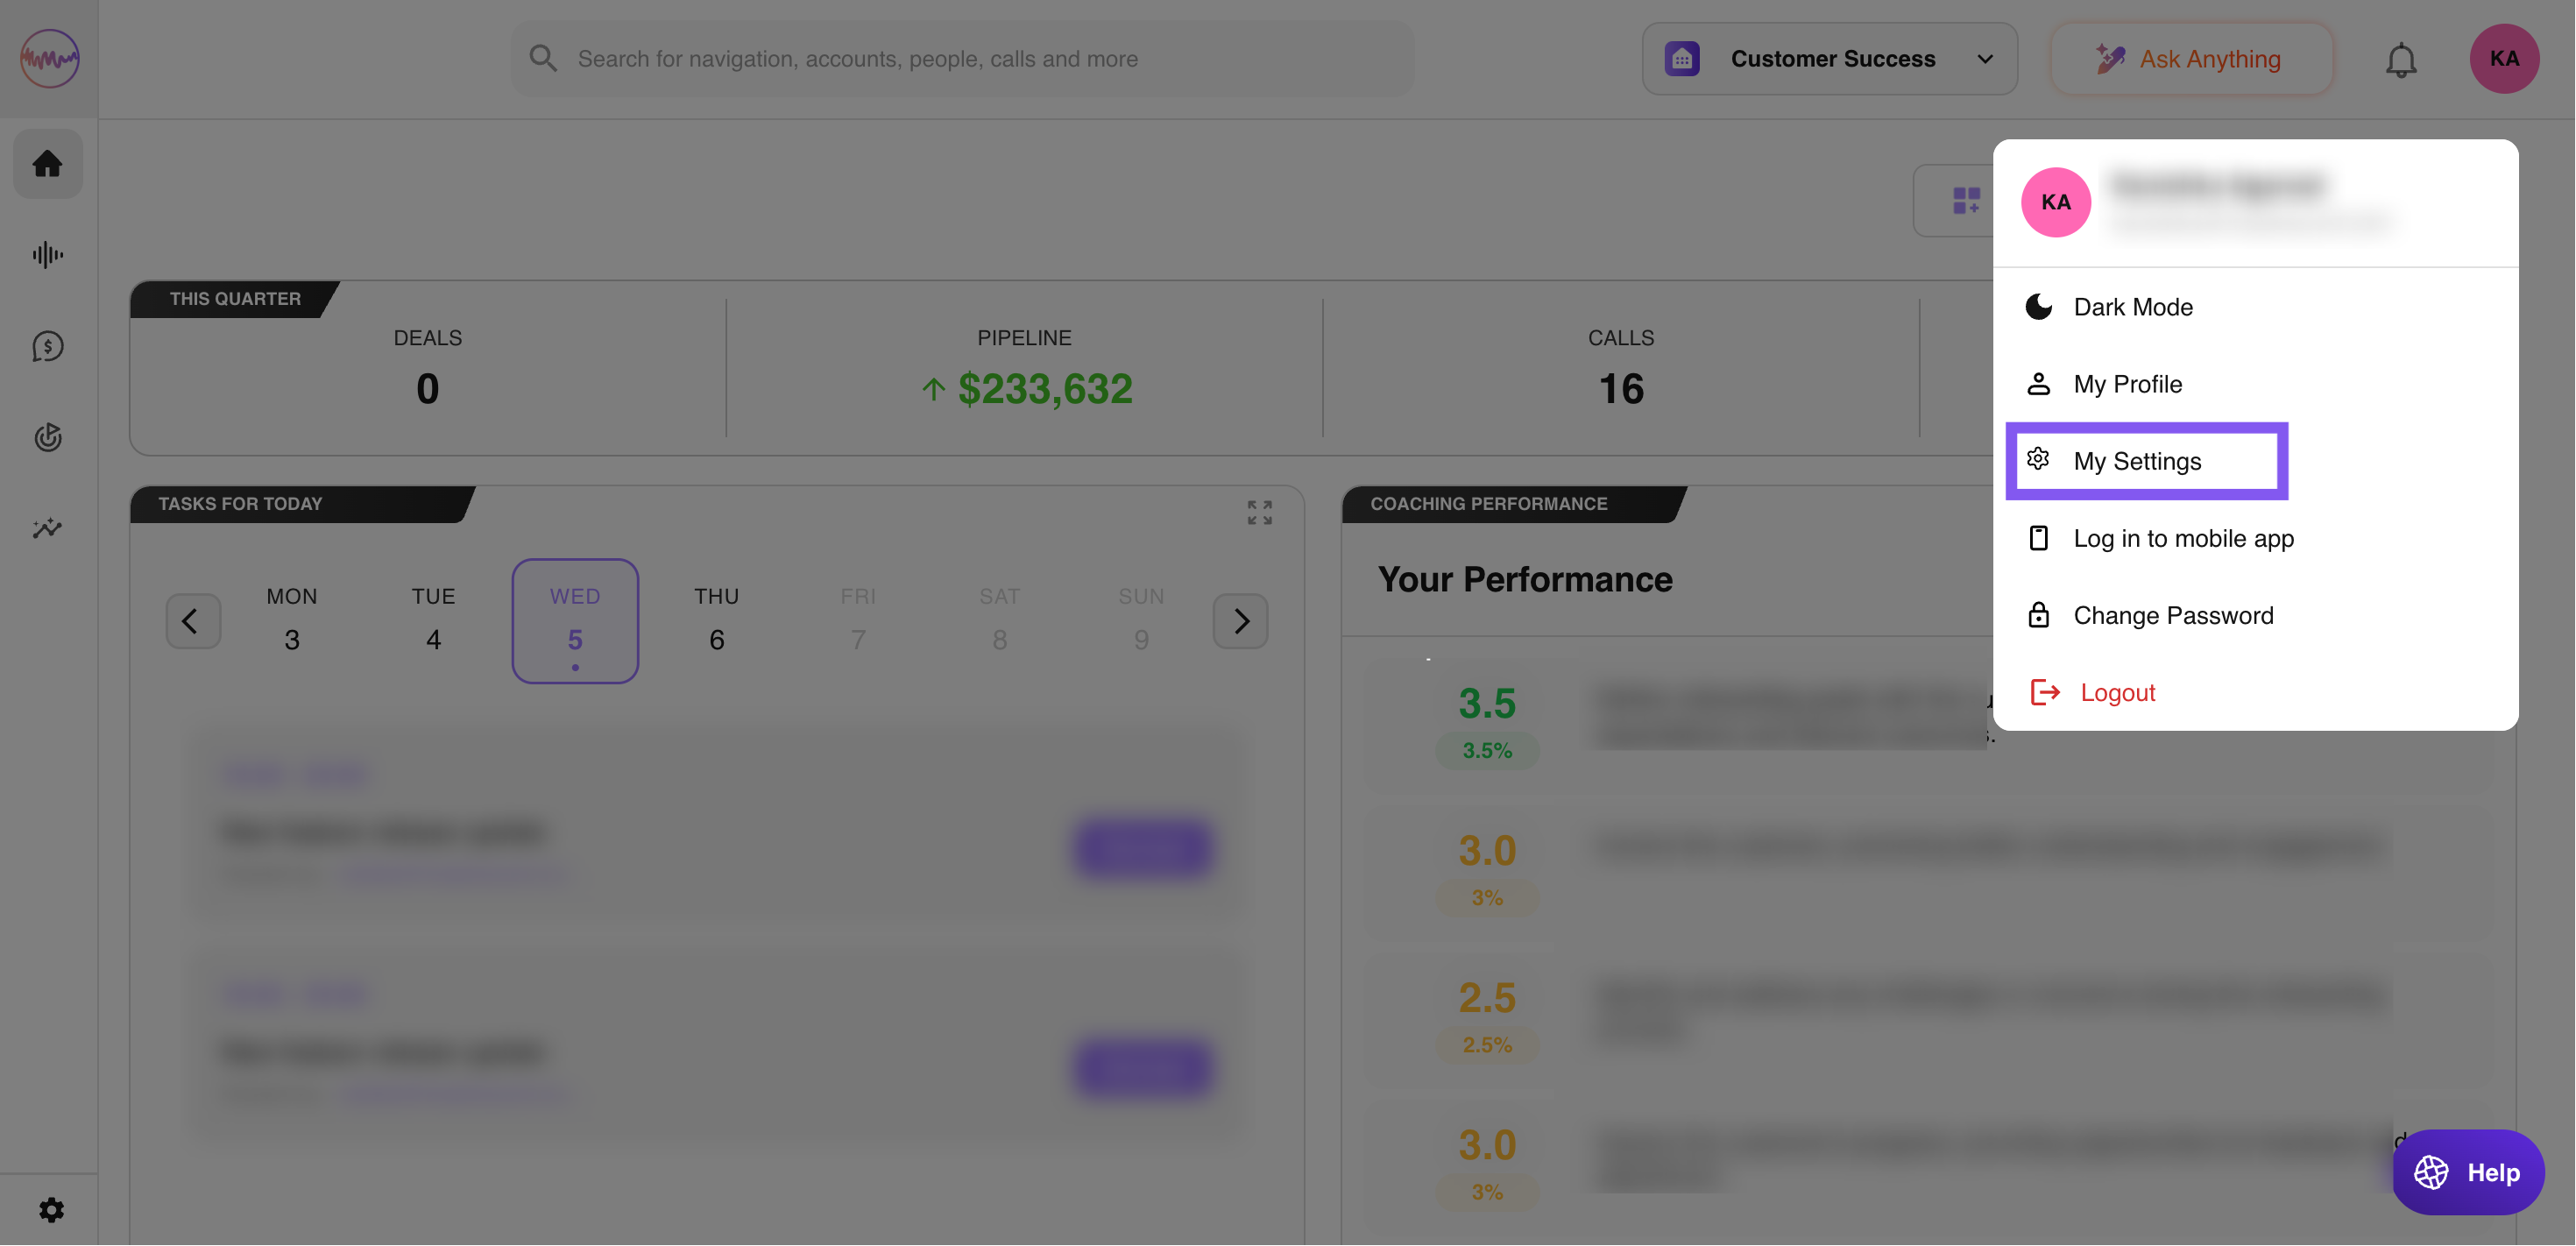
Task: Open the calls waveform sidebar icon
Action: (x=47, y=255)
